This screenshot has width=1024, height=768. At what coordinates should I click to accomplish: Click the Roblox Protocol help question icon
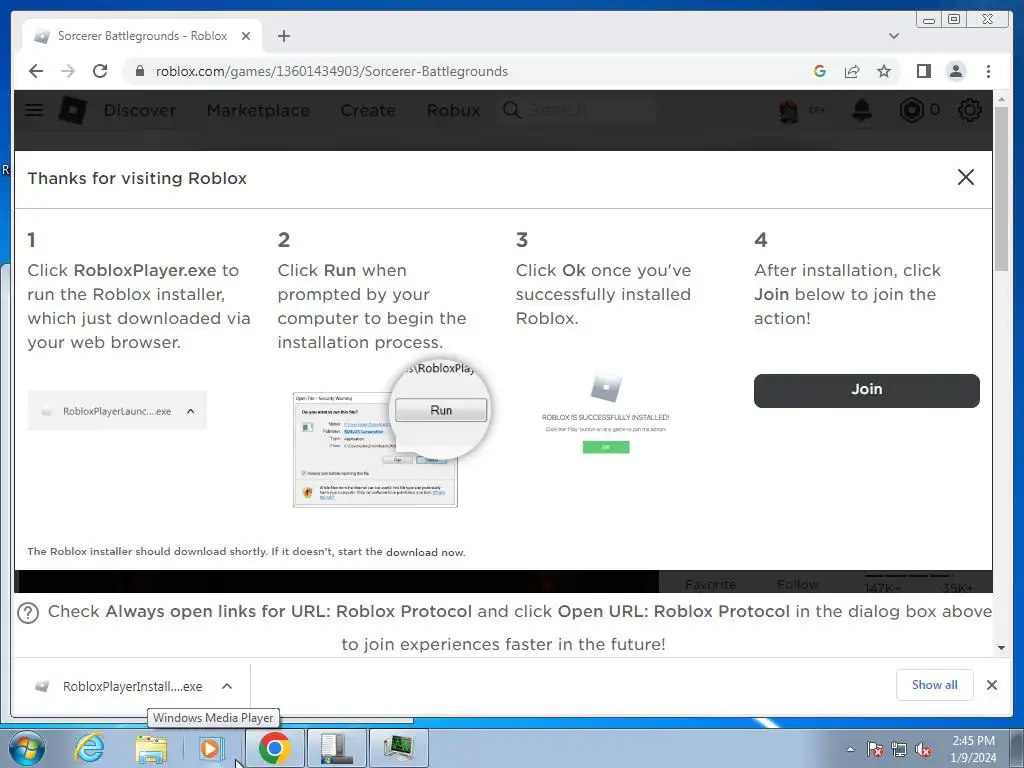coord(27,613)
